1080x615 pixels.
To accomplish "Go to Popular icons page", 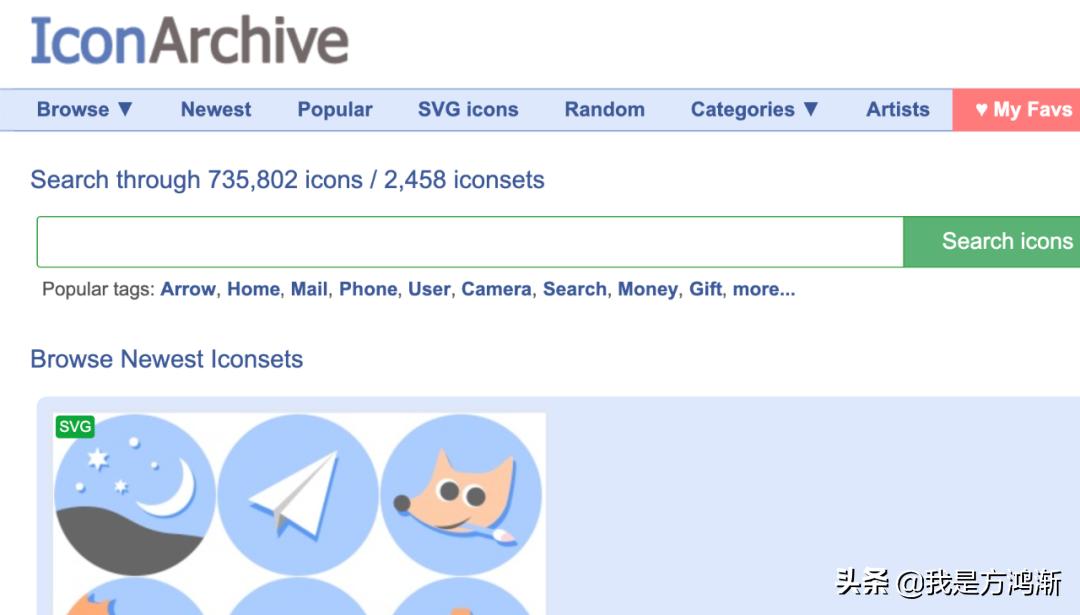I will [335, 110].
